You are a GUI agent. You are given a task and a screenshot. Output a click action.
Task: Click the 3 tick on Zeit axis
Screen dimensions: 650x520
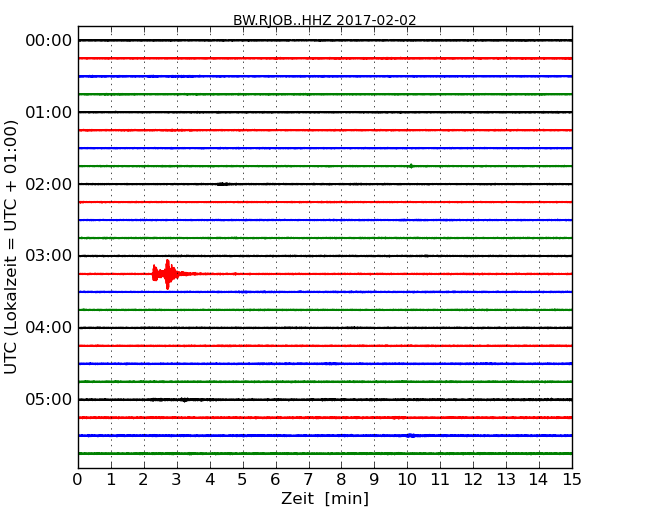click(x=177, y=480)
